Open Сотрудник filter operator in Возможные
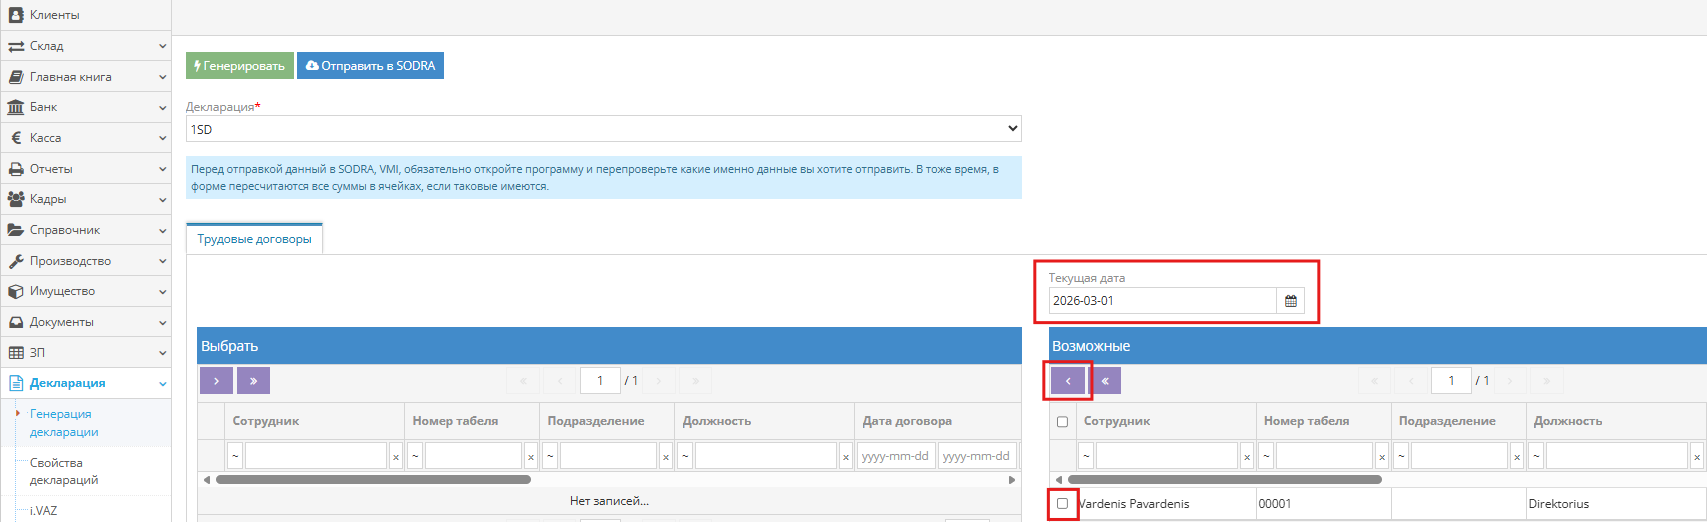This screenshot has width=1707, height=522. pos(1087,457)
